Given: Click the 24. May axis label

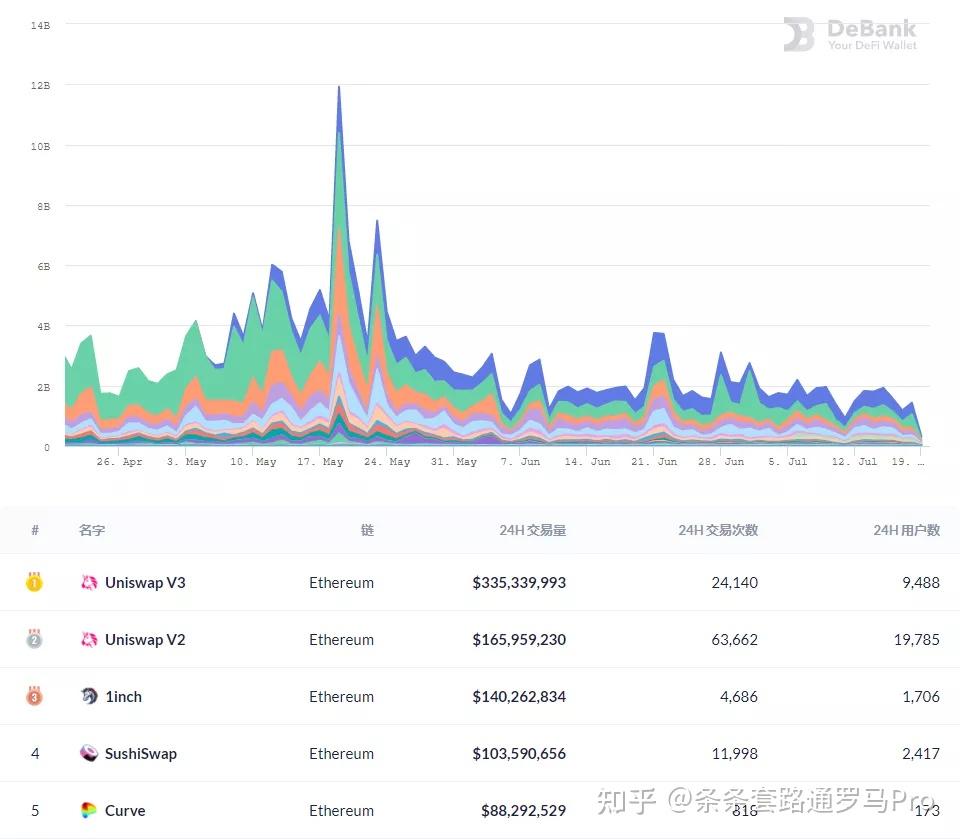Looking at the screenshot, I should coord(387,461).
